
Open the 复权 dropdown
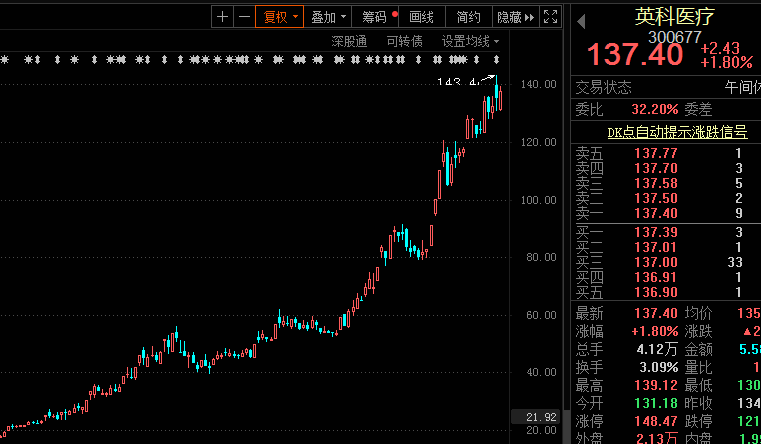[x=280, y=17]
